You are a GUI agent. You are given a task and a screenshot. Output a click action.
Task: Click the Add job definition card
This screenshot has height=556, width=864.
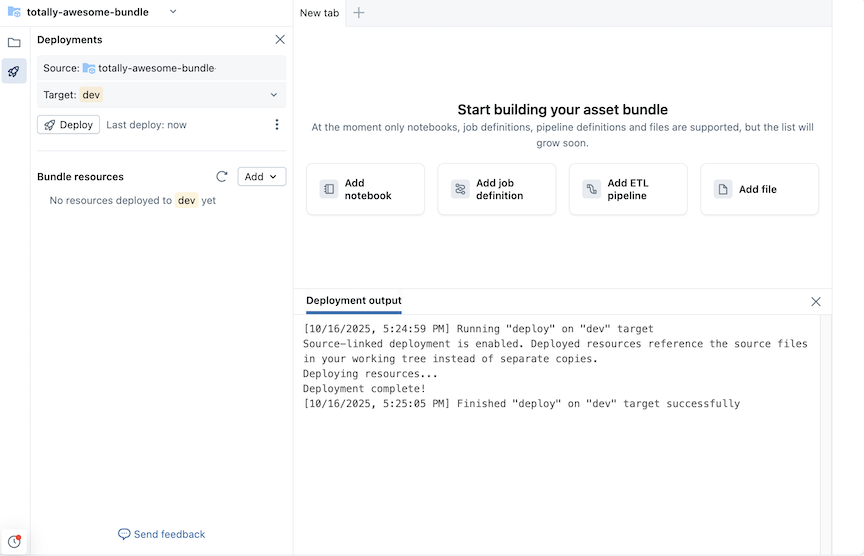pos(497,189)
